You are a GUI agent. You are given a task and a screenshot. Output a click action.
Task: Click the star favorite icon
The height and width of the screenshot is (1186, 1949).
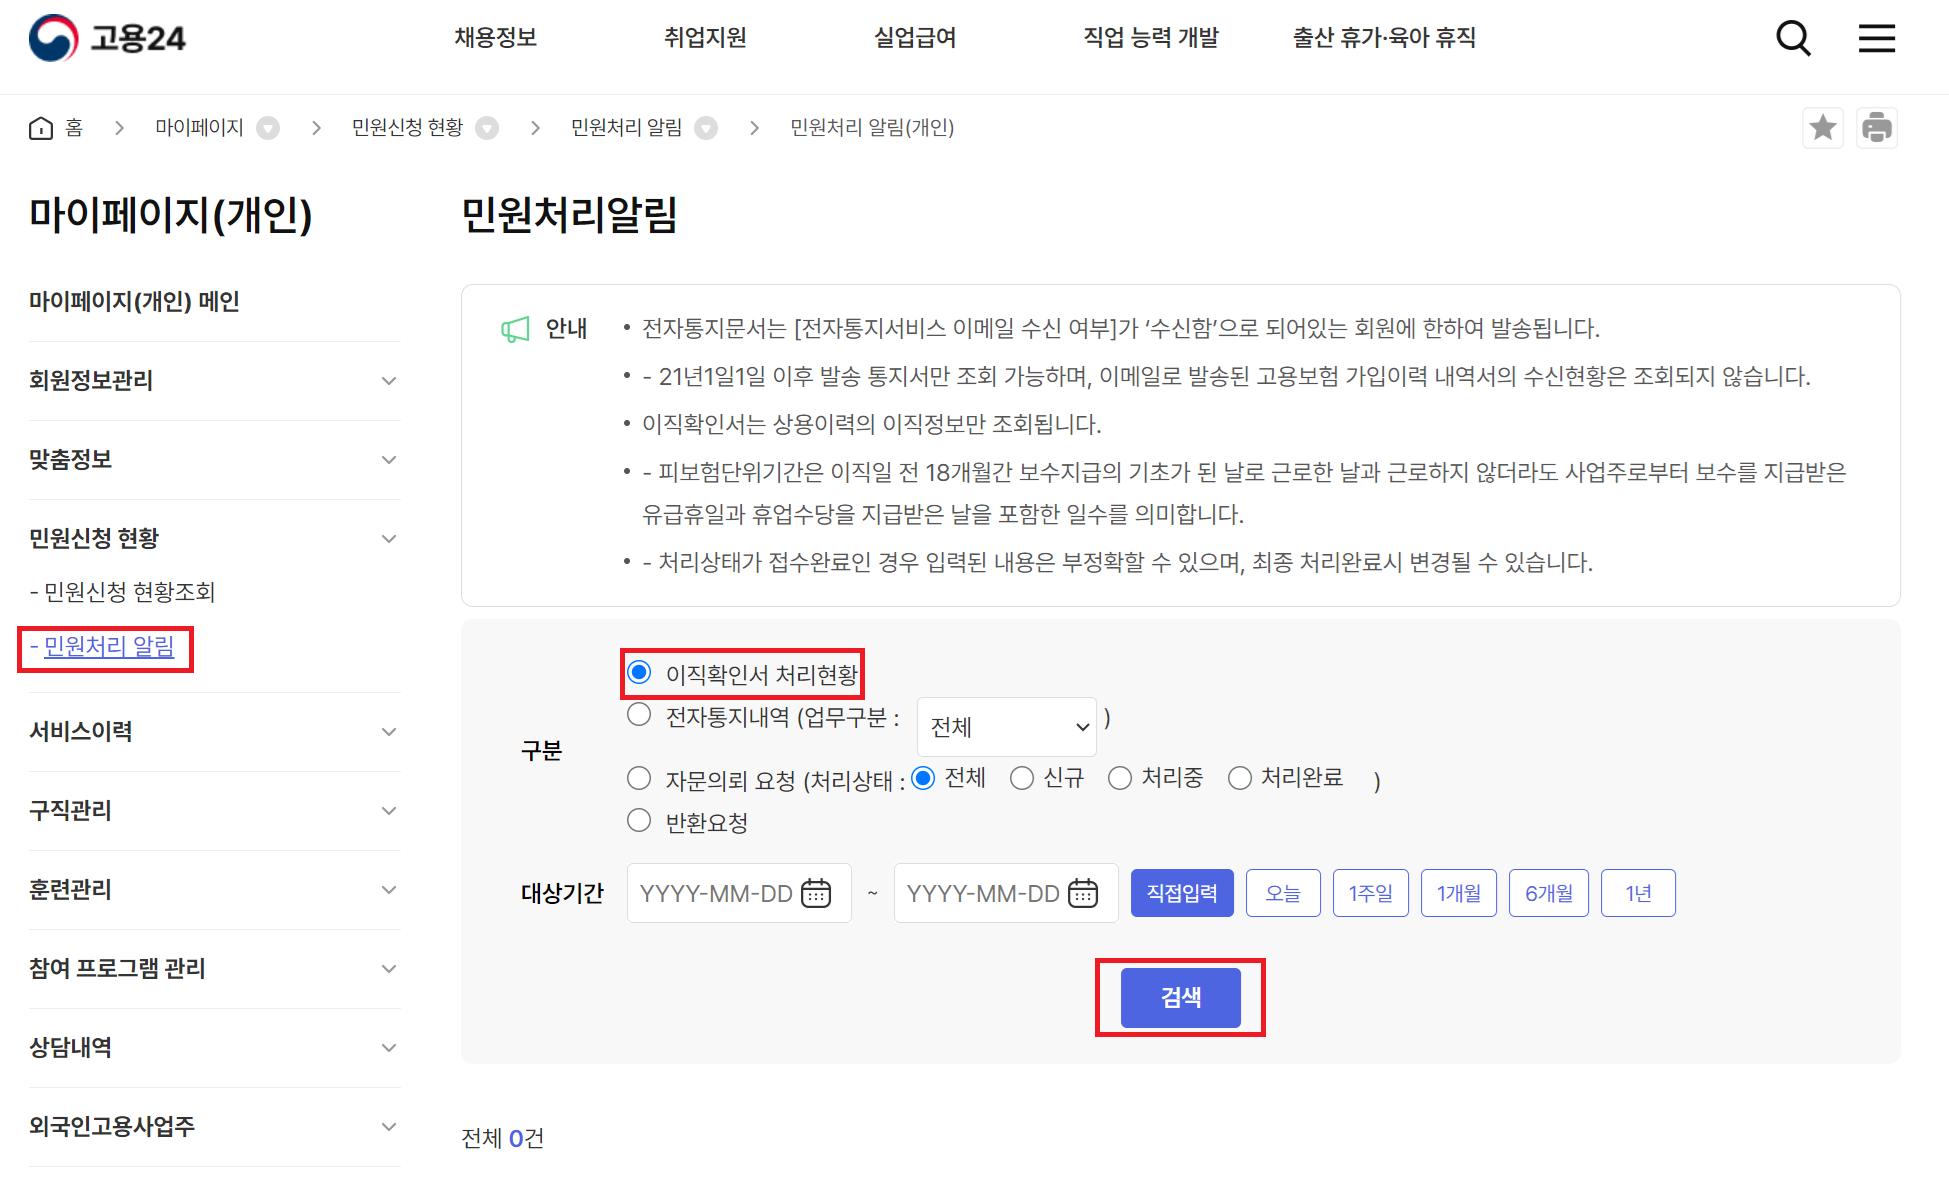1822,128
